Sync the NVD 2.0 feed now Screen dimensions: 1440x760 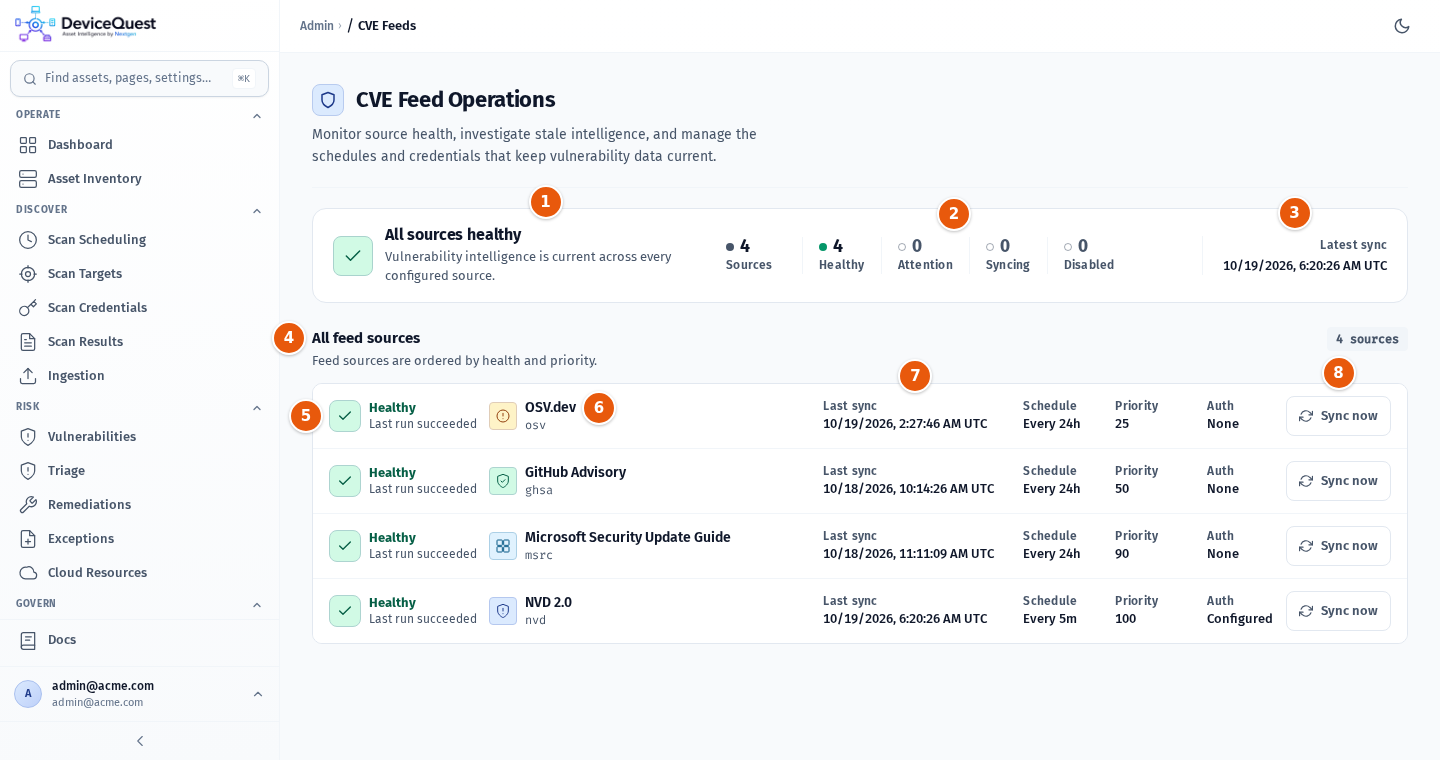pos(1338,611)
